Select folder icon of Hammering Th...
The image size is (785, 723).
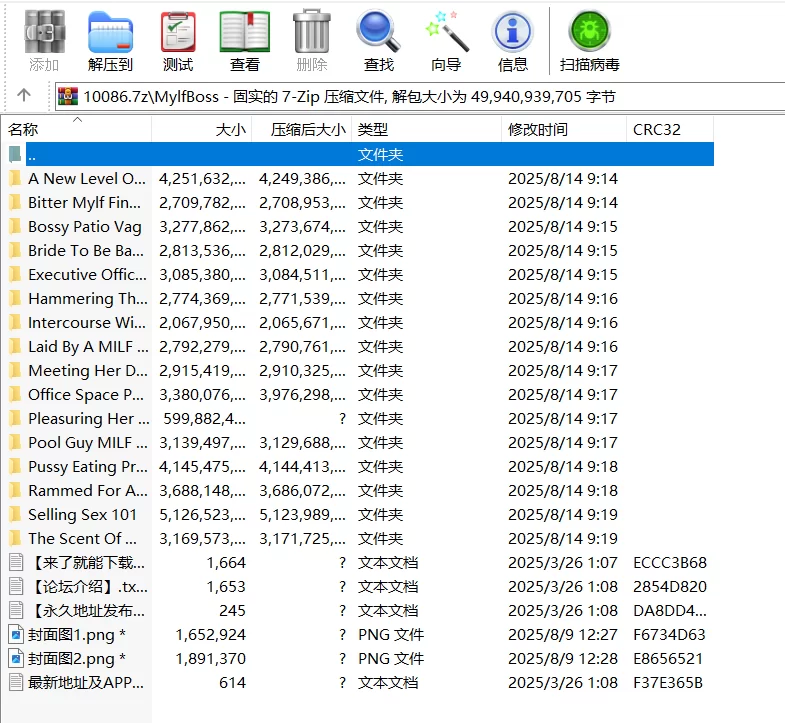(x=16, y=298)
